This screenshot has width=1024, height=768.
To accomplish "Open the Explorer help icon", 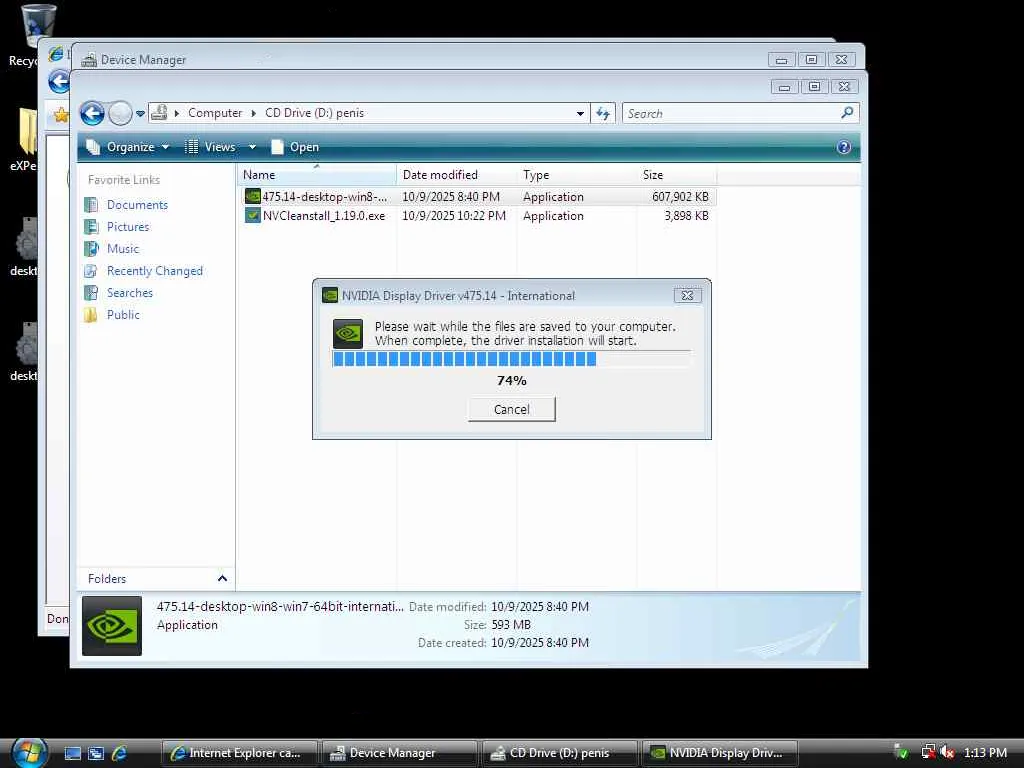I will pyautogui.click(x=843, y=147).
